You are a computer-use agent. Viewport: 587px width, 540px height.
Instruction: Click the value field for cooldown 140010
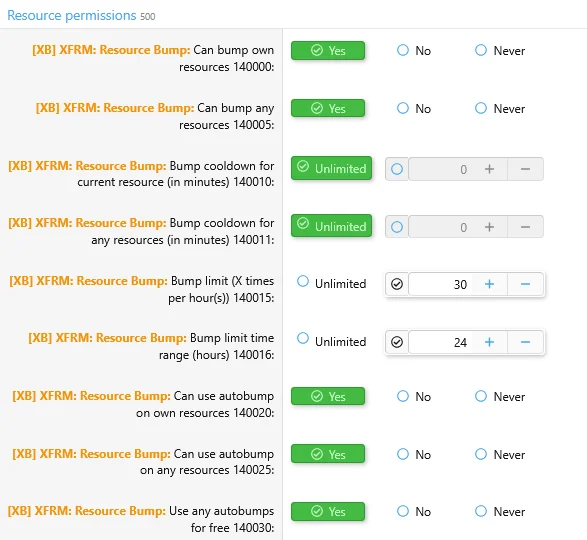tap(440, 169)
